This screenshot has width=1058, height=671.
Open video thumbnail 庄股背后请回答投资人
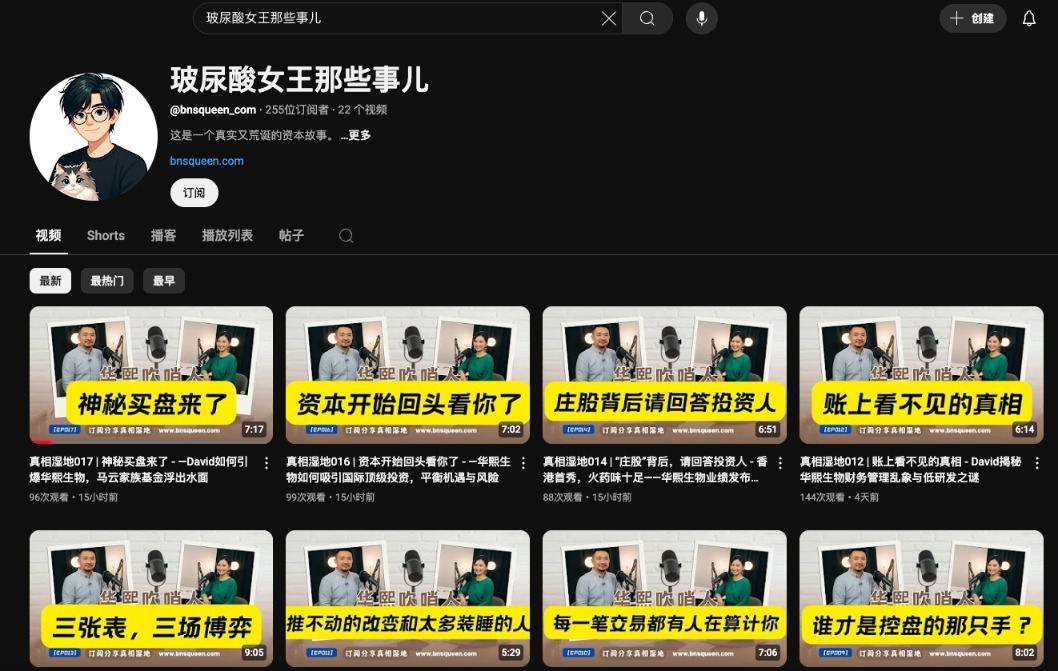[x=665, y=375]
